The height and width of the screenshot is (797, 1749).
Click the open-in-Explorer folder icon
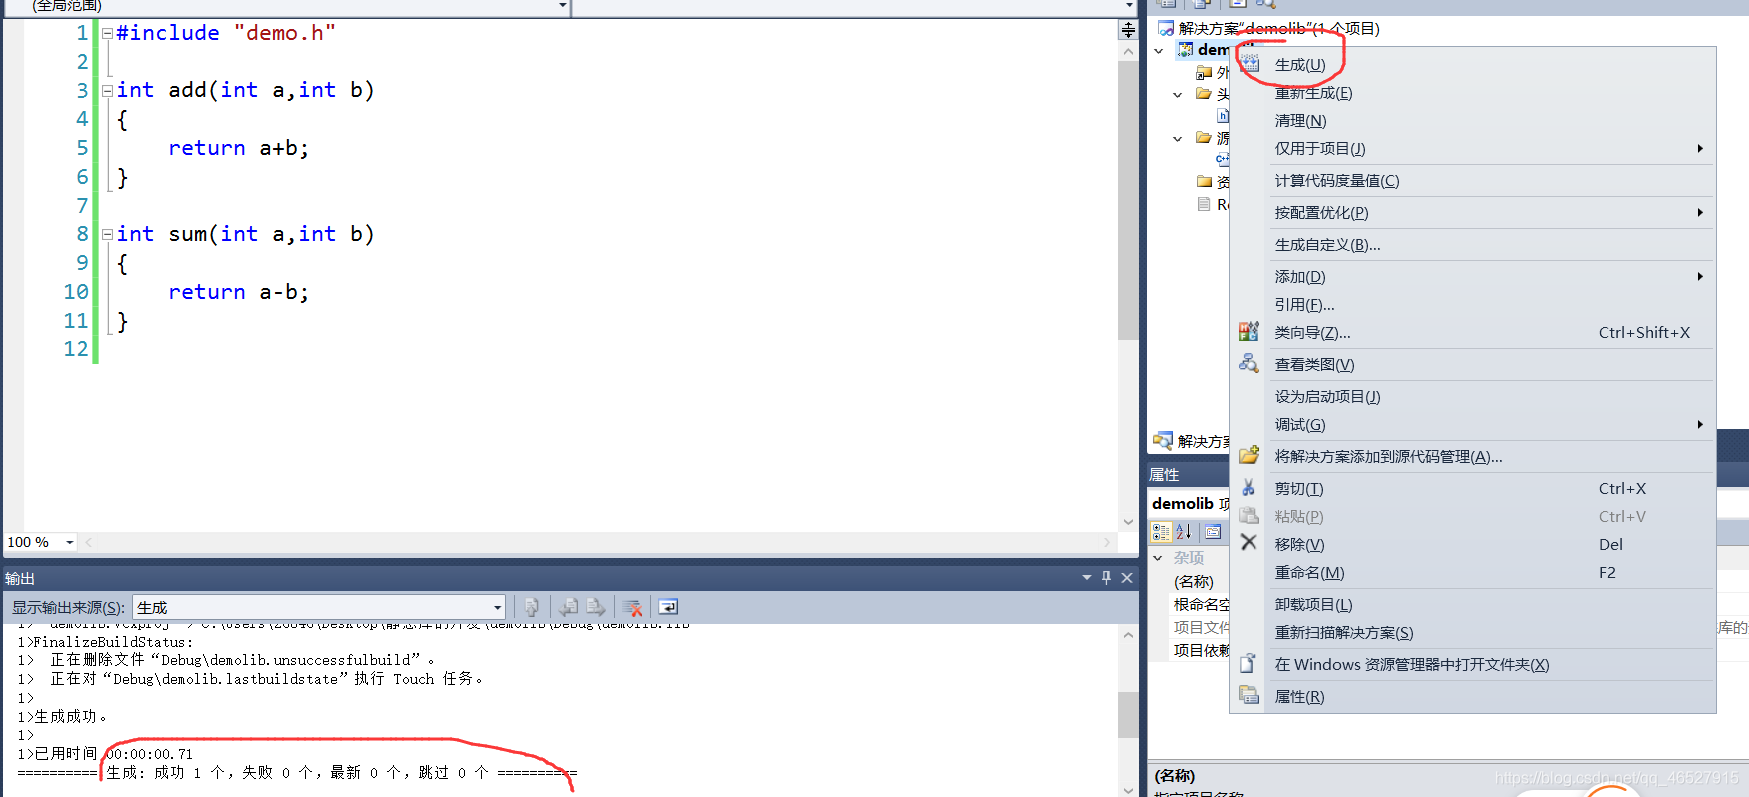[1249, 663]
